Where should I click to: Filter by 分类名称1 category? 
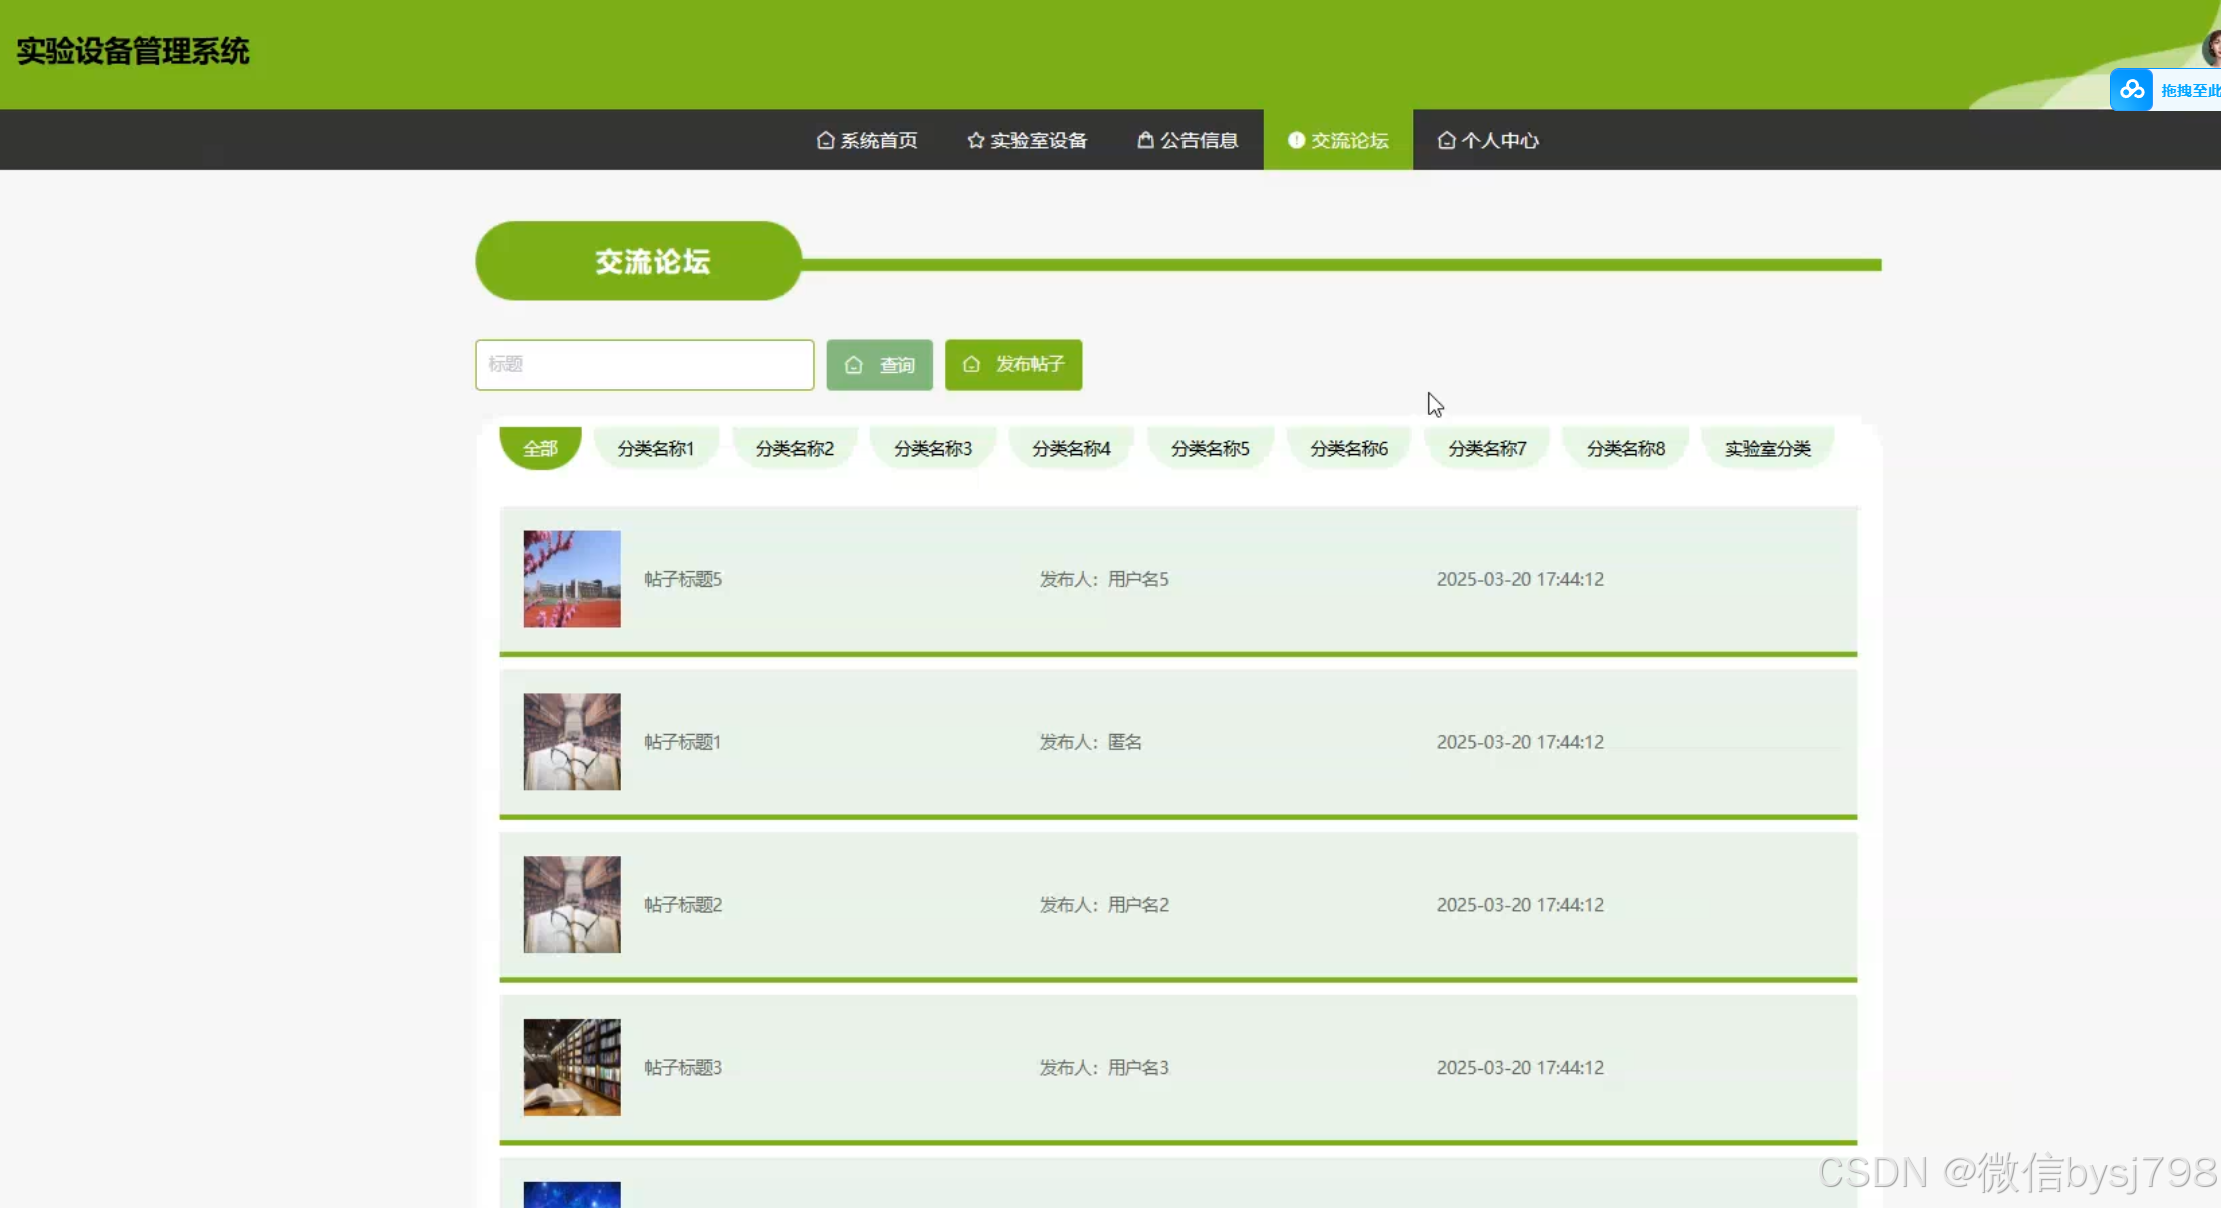coord(656,448)
